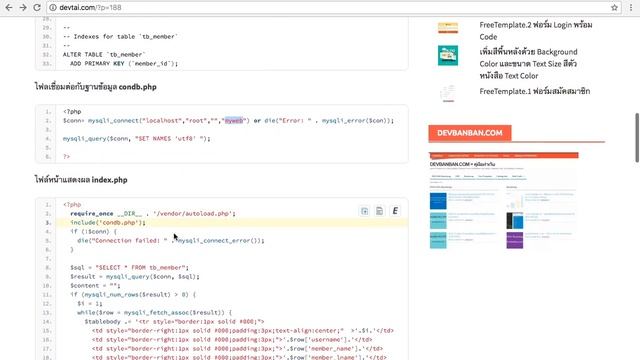Viewport: 640px width, 360px height.
Task: Go back using the browser back arrow
Action: (9, 7)
